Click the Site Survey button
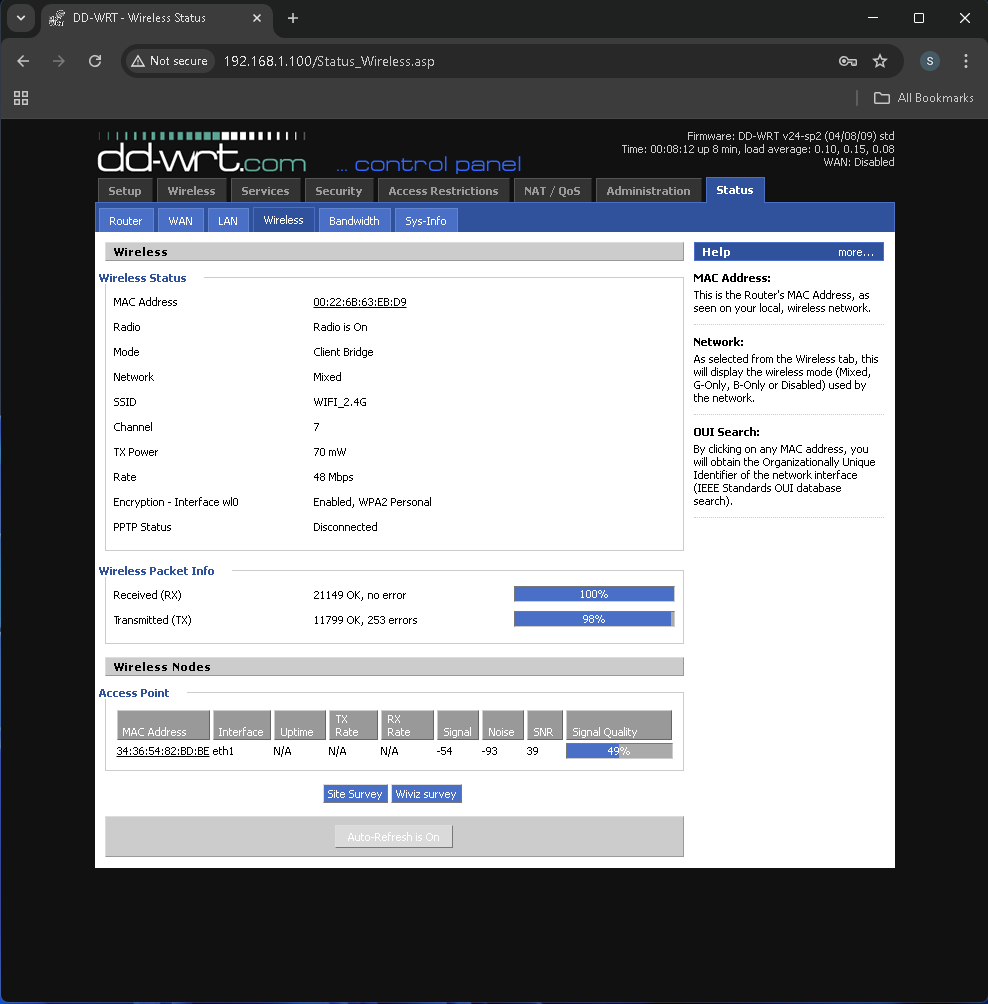Viewport: 988px width, 1004px height. [x=355, y=794]
